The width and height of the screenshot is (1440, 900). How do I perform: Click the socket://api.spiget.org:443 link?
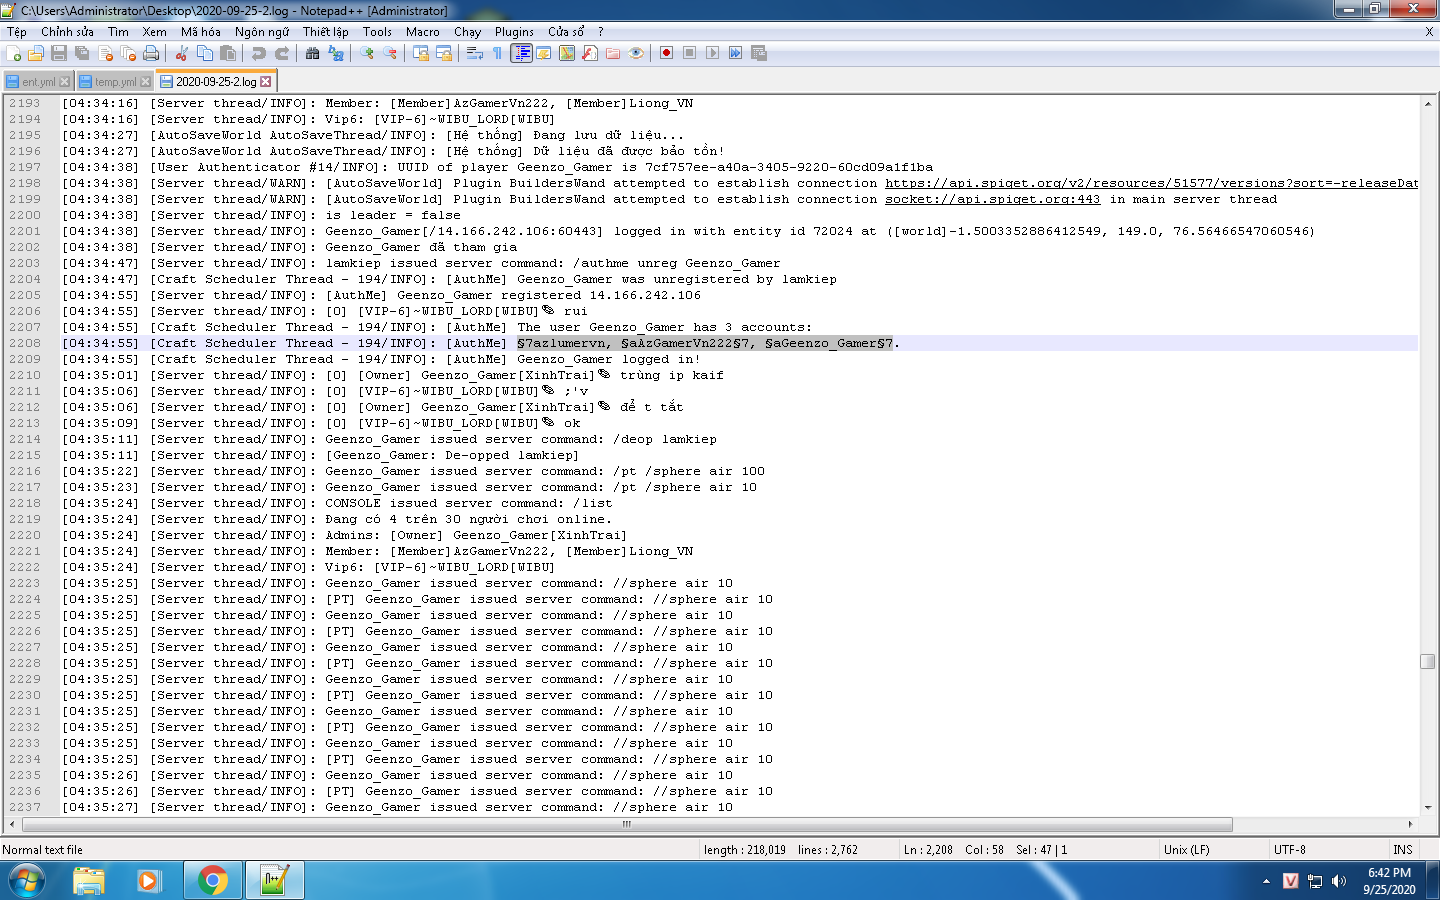point(992,199)
